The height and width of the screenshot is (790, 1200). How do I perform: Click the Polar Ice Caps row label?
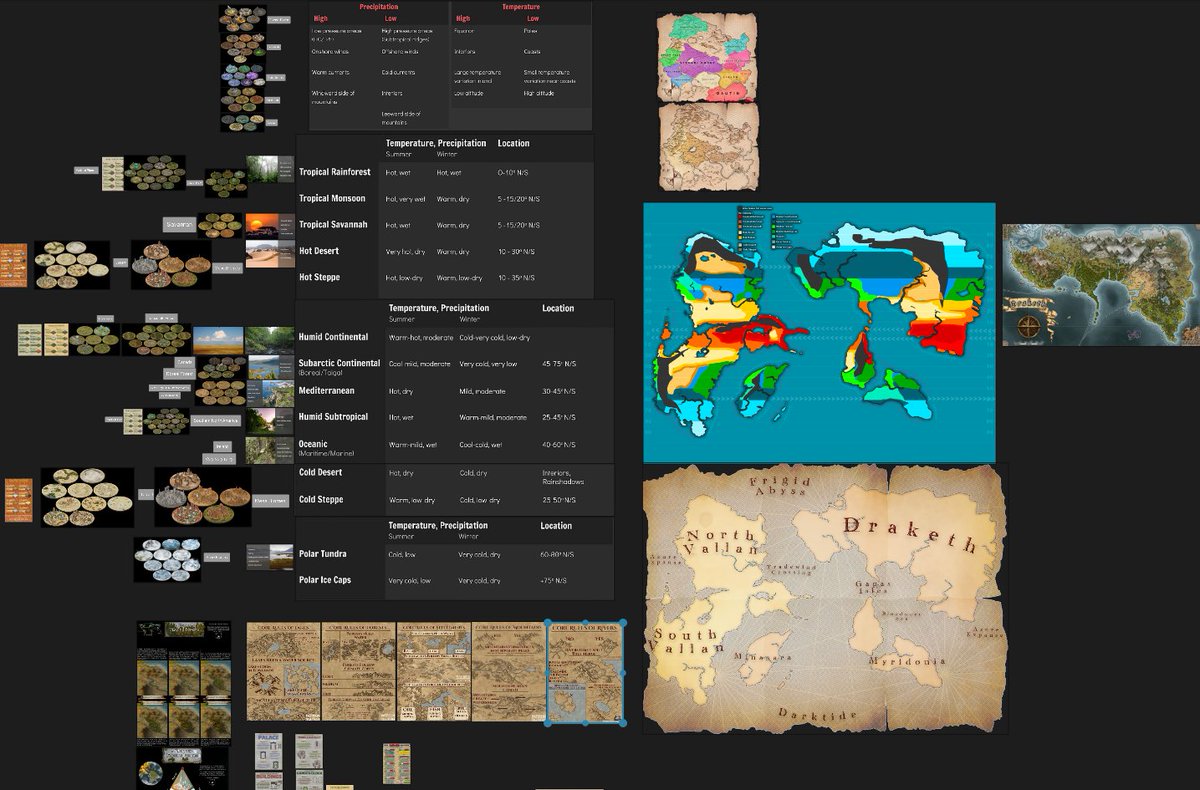tap(325, 580)
